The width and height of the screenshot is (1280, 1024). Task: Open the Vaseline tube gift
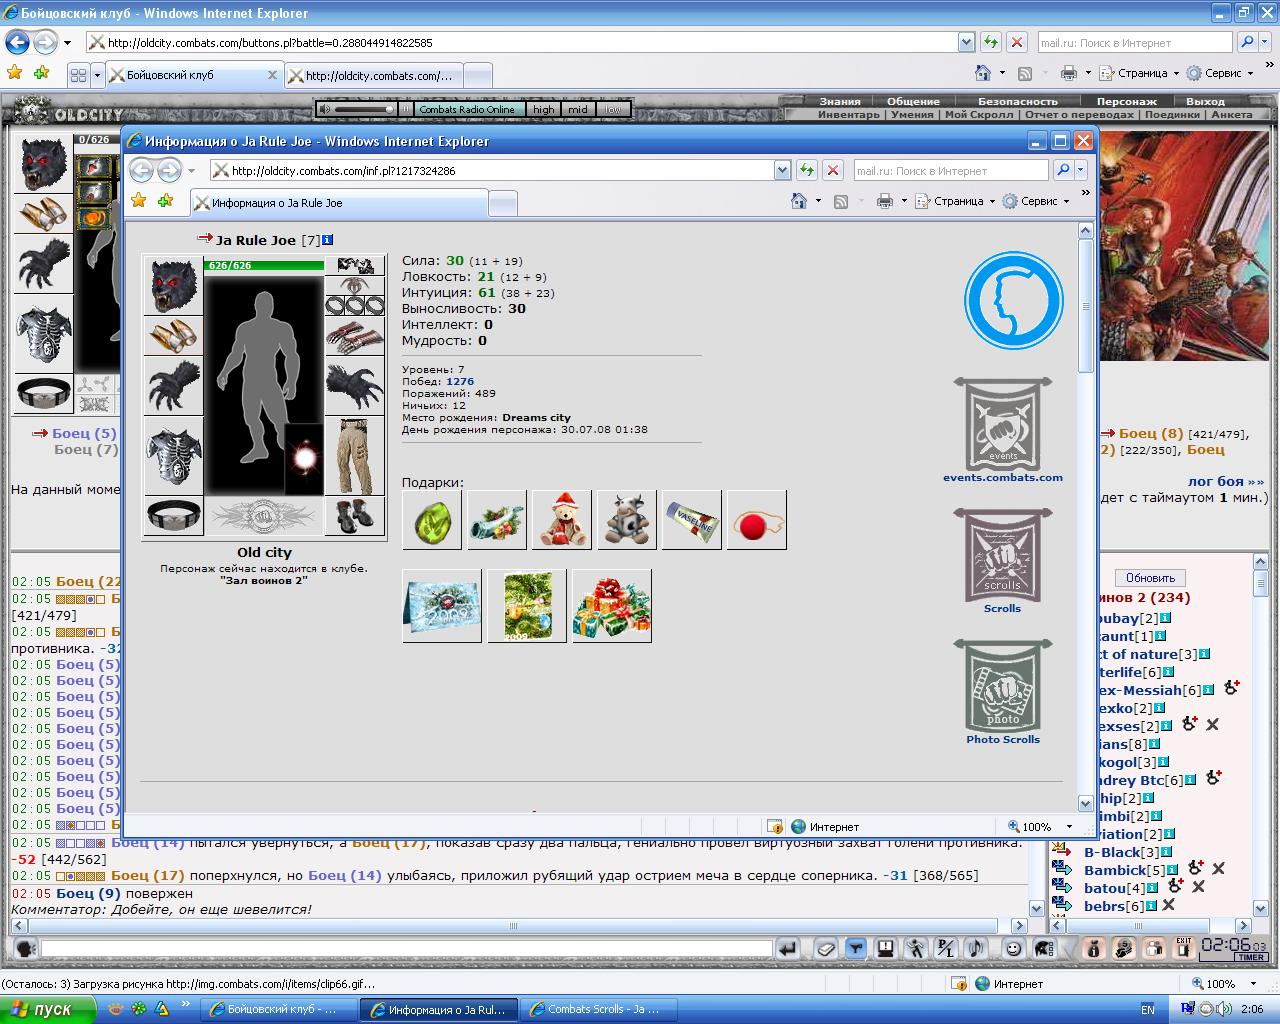coord(692,520)
